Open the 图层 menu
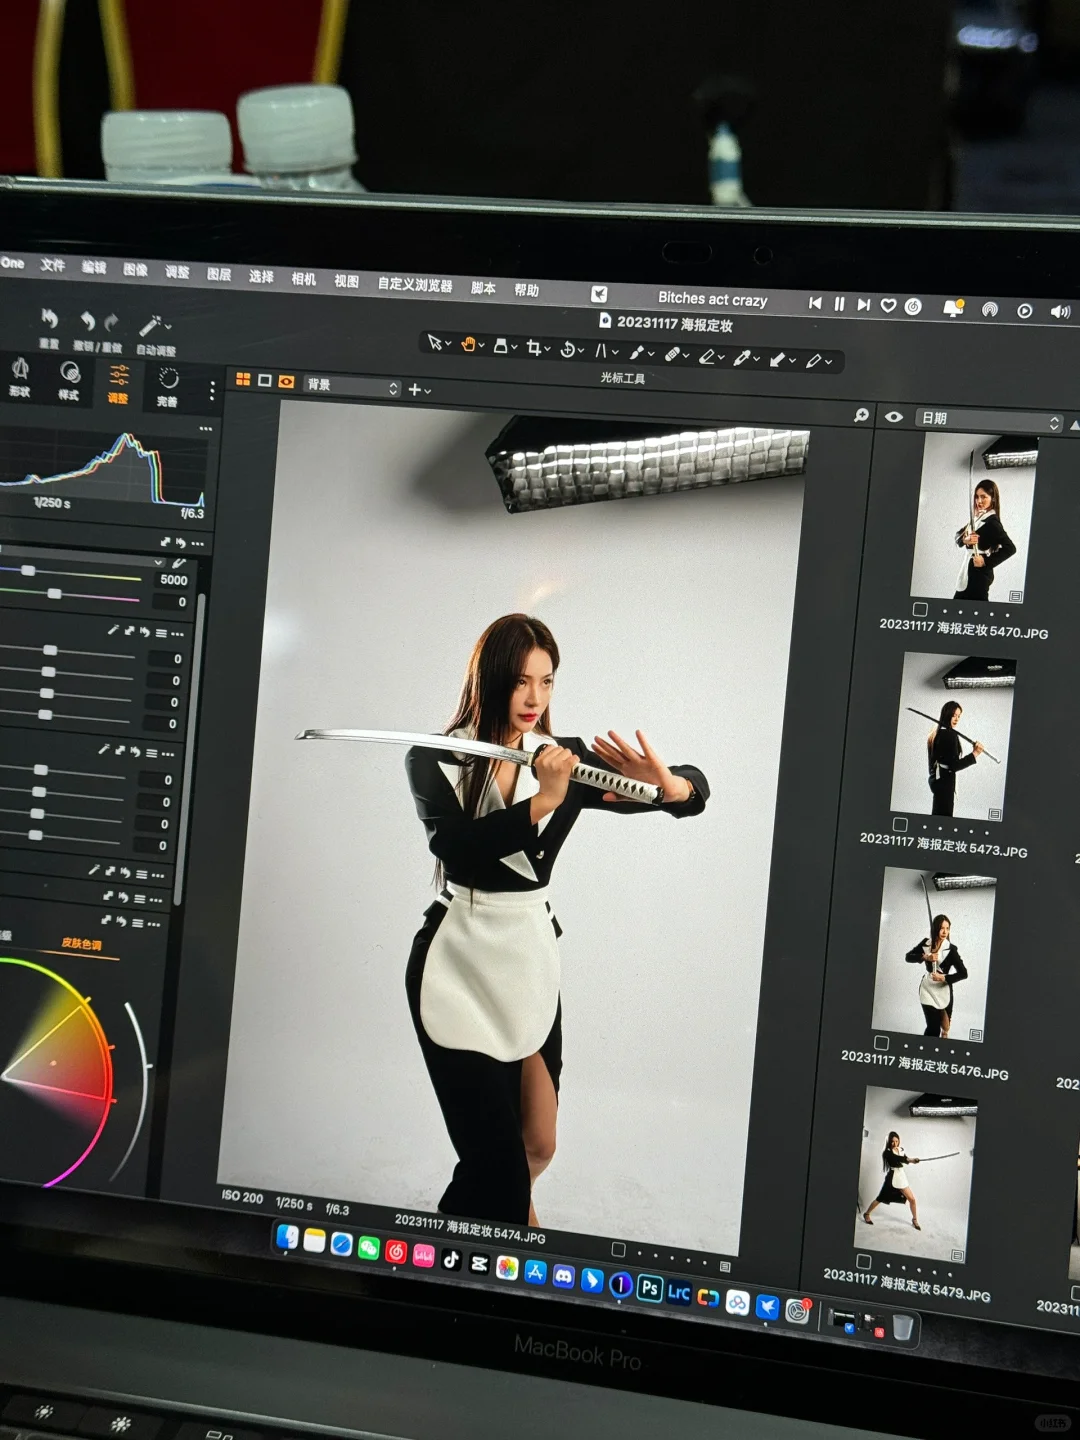The height and width of the screenshot is (1440, 1080). coord(219,273)
